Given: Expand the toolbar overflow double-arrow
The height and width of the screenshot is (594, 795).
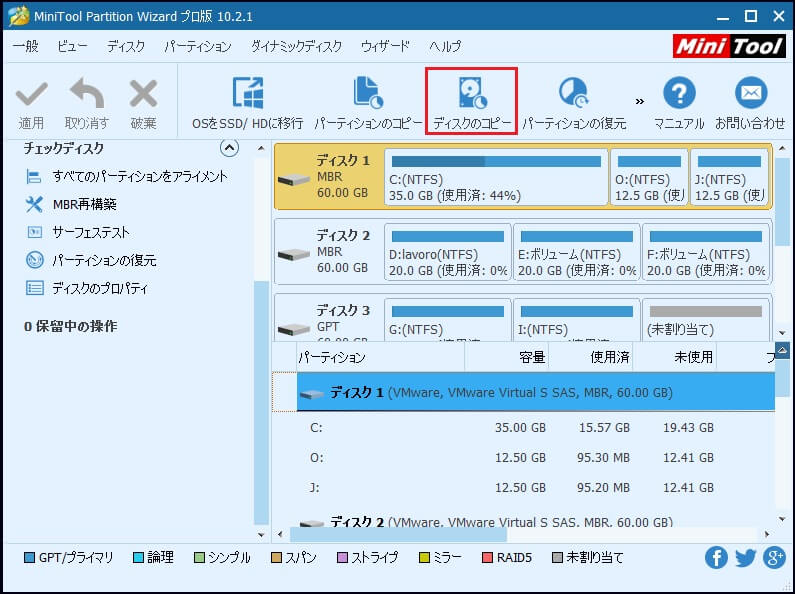Looking at the screenshot, I should [x=640, y=101].
